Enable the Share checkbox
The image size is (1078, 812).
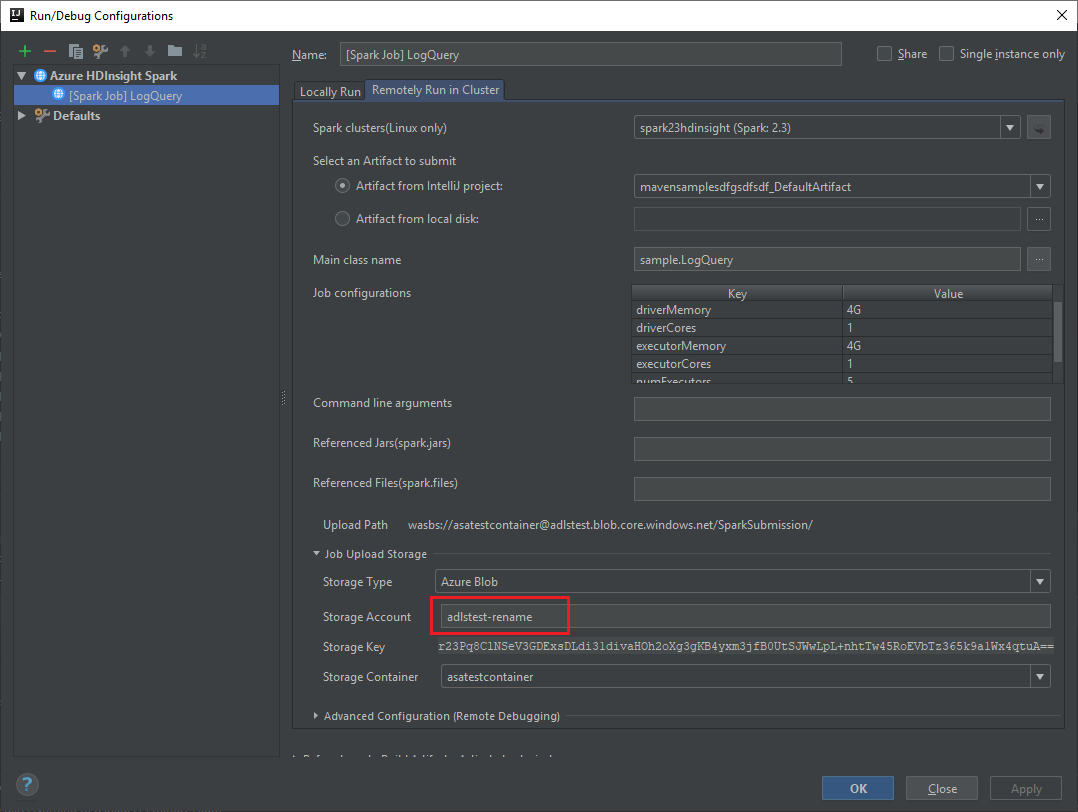click(884, 53)
